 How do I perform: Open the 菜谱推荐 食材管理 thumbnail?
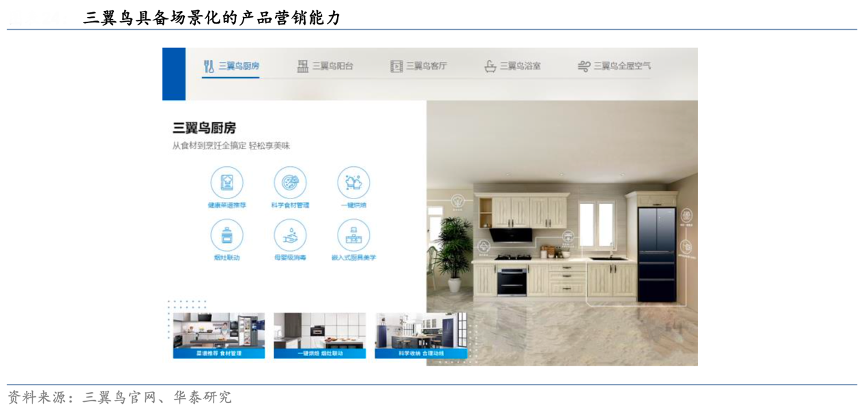pos(218,335)
